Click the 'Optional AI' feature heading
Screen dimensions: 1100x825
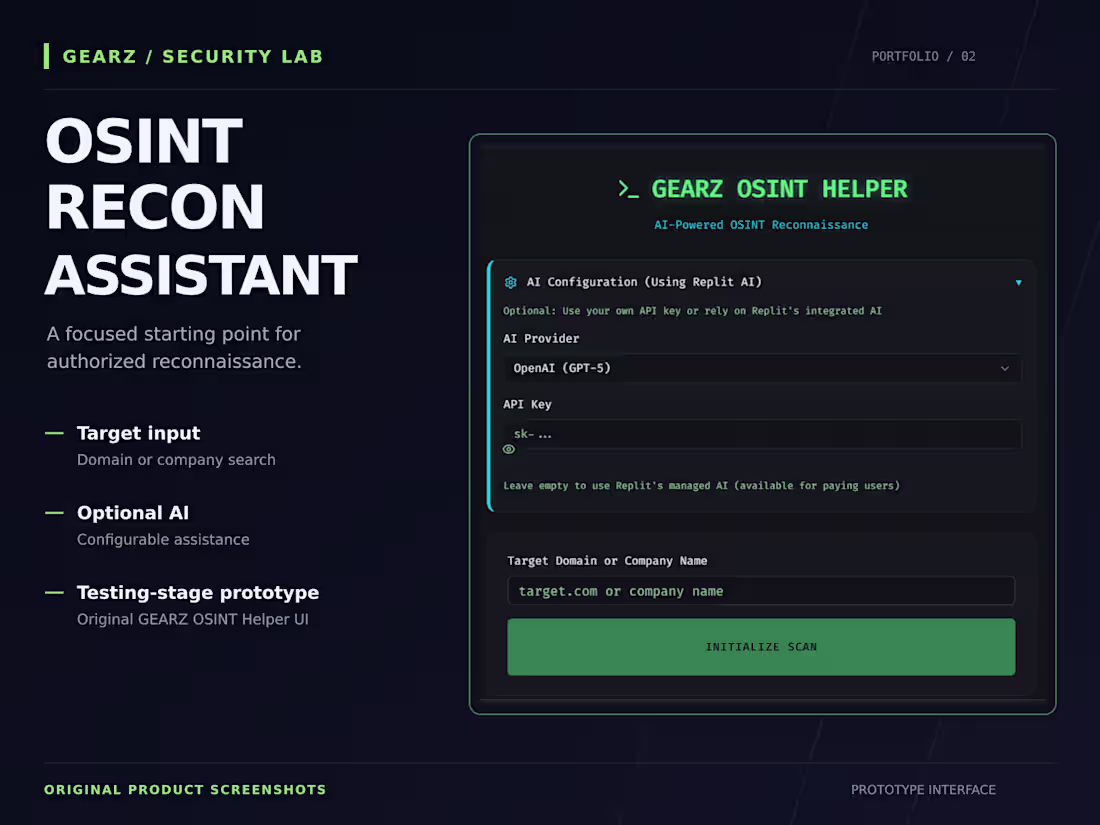pyautogui.click(x=133, y=513)
